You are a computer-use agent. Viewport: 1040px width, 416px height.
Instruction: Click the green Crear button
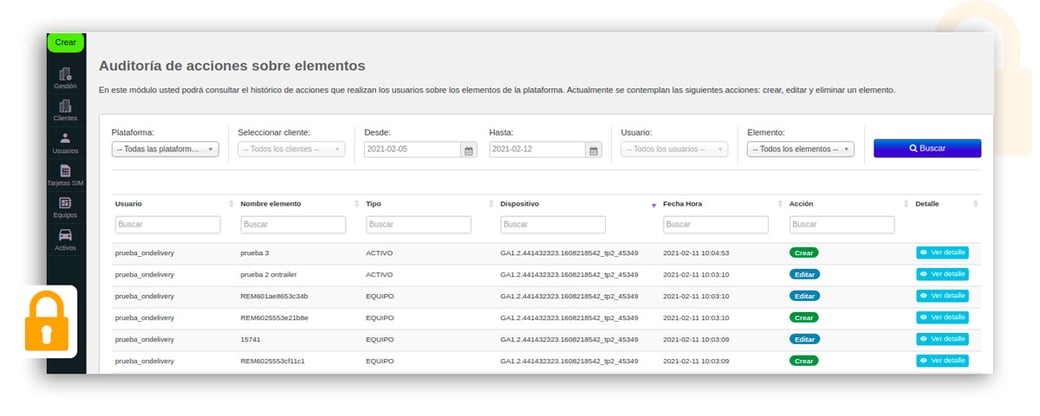click(66, 42)
